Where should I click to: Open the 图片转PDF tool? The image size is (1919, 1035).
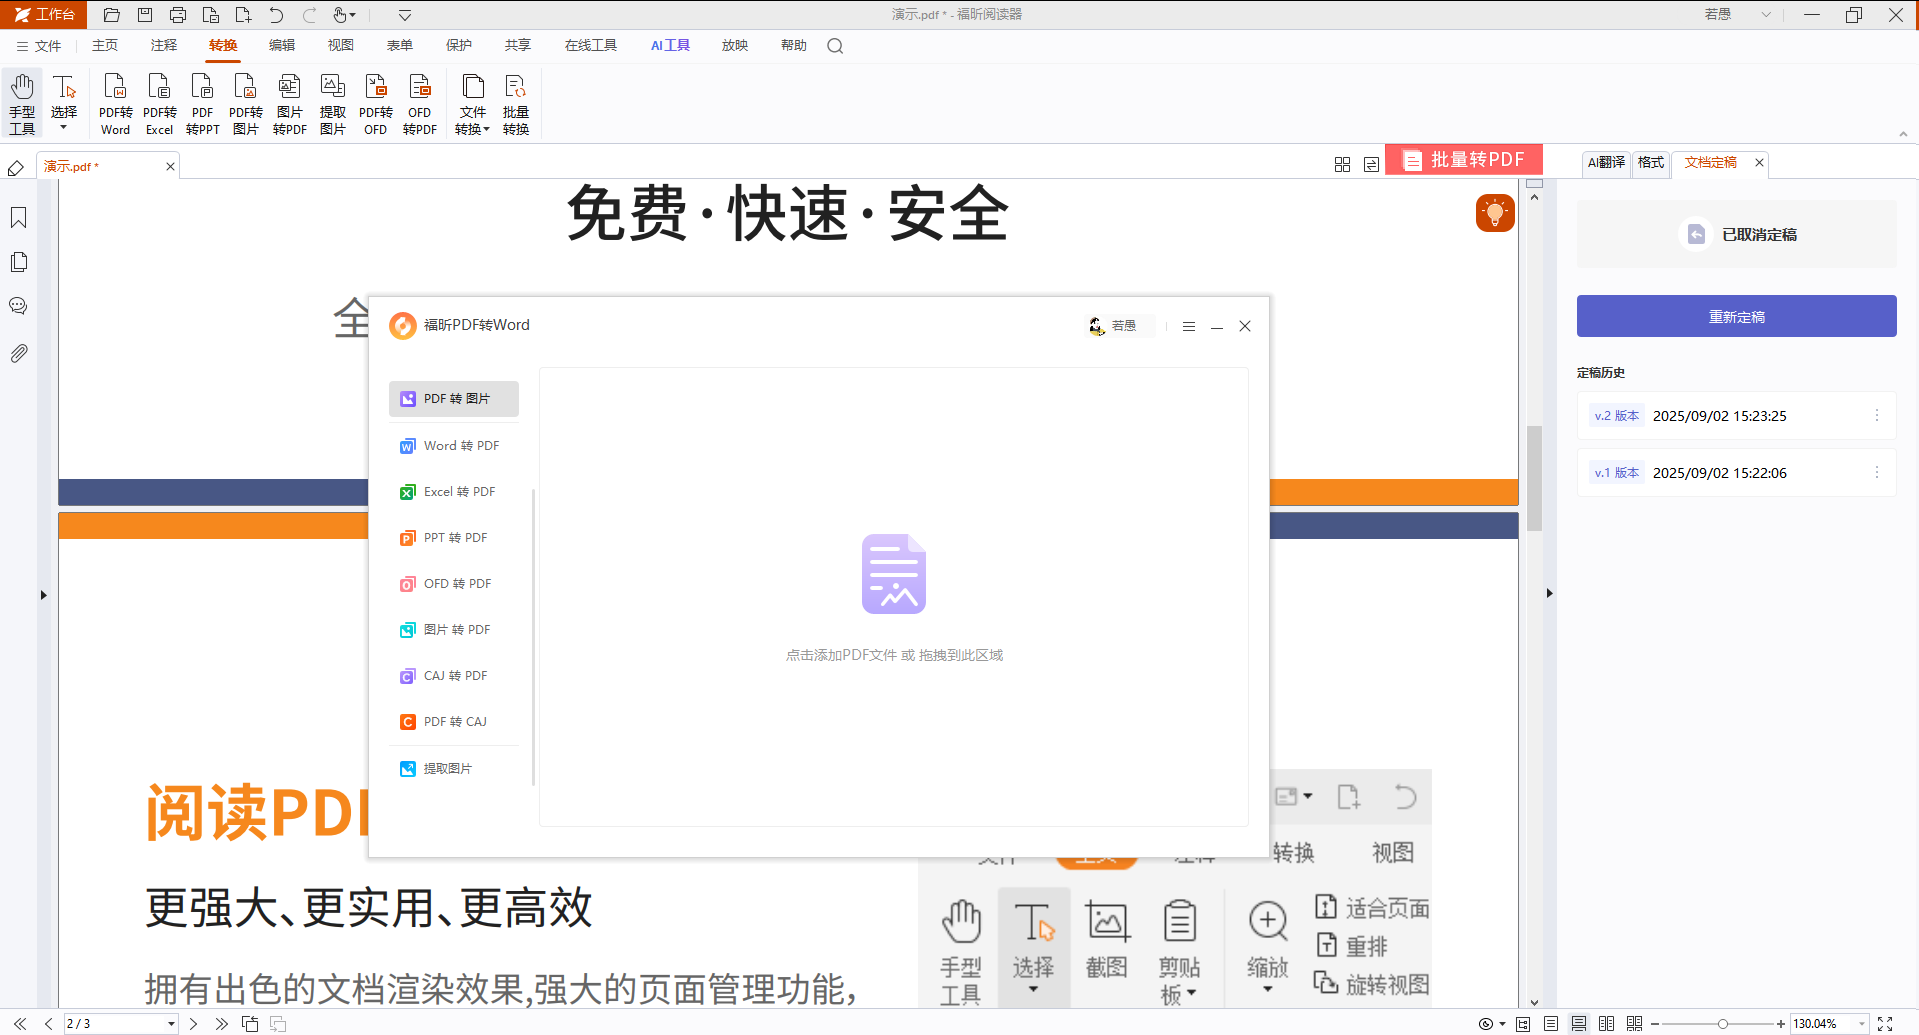point(289,104)
